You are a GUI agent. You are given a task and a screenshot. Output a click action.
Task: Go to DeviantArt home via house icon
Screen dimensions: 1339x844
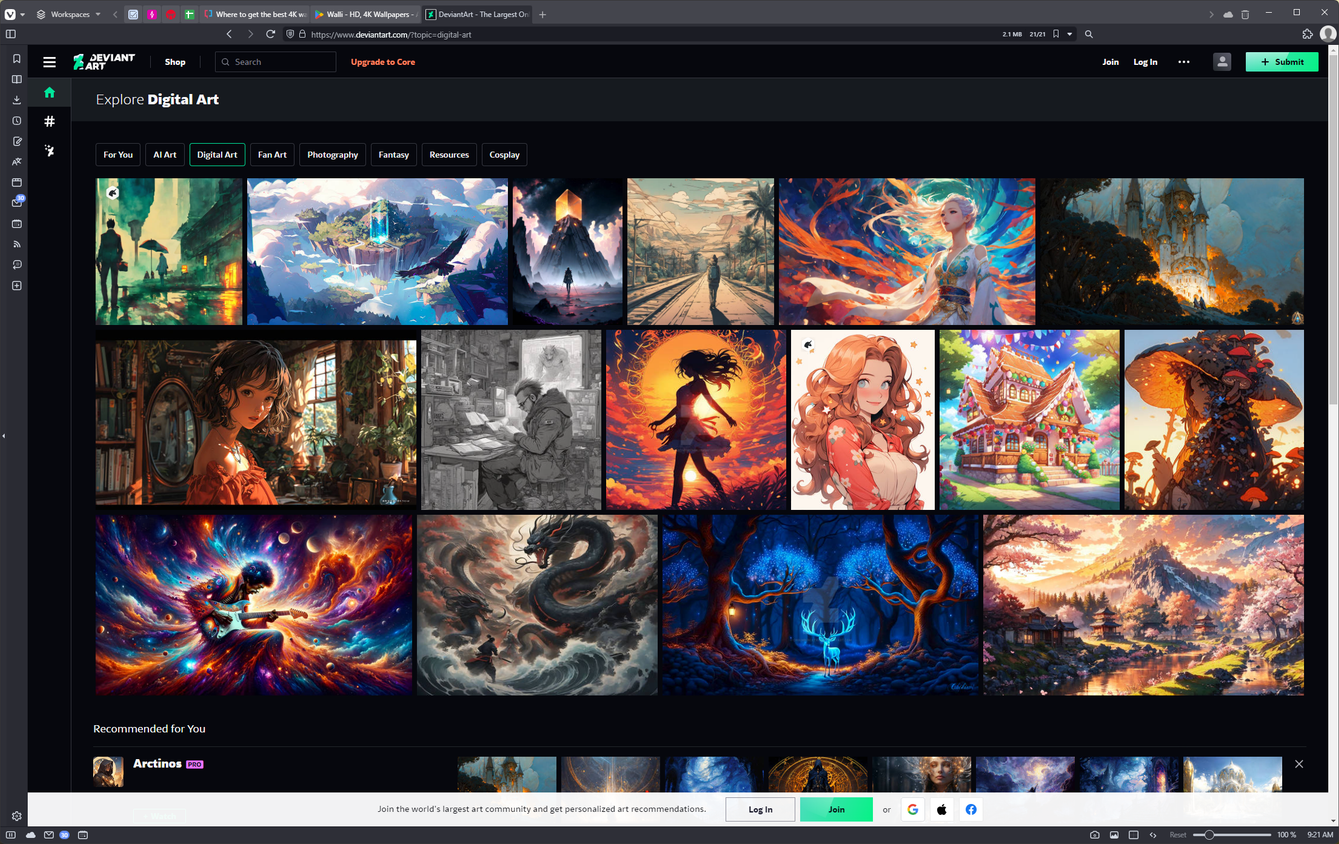coord(49,92)
